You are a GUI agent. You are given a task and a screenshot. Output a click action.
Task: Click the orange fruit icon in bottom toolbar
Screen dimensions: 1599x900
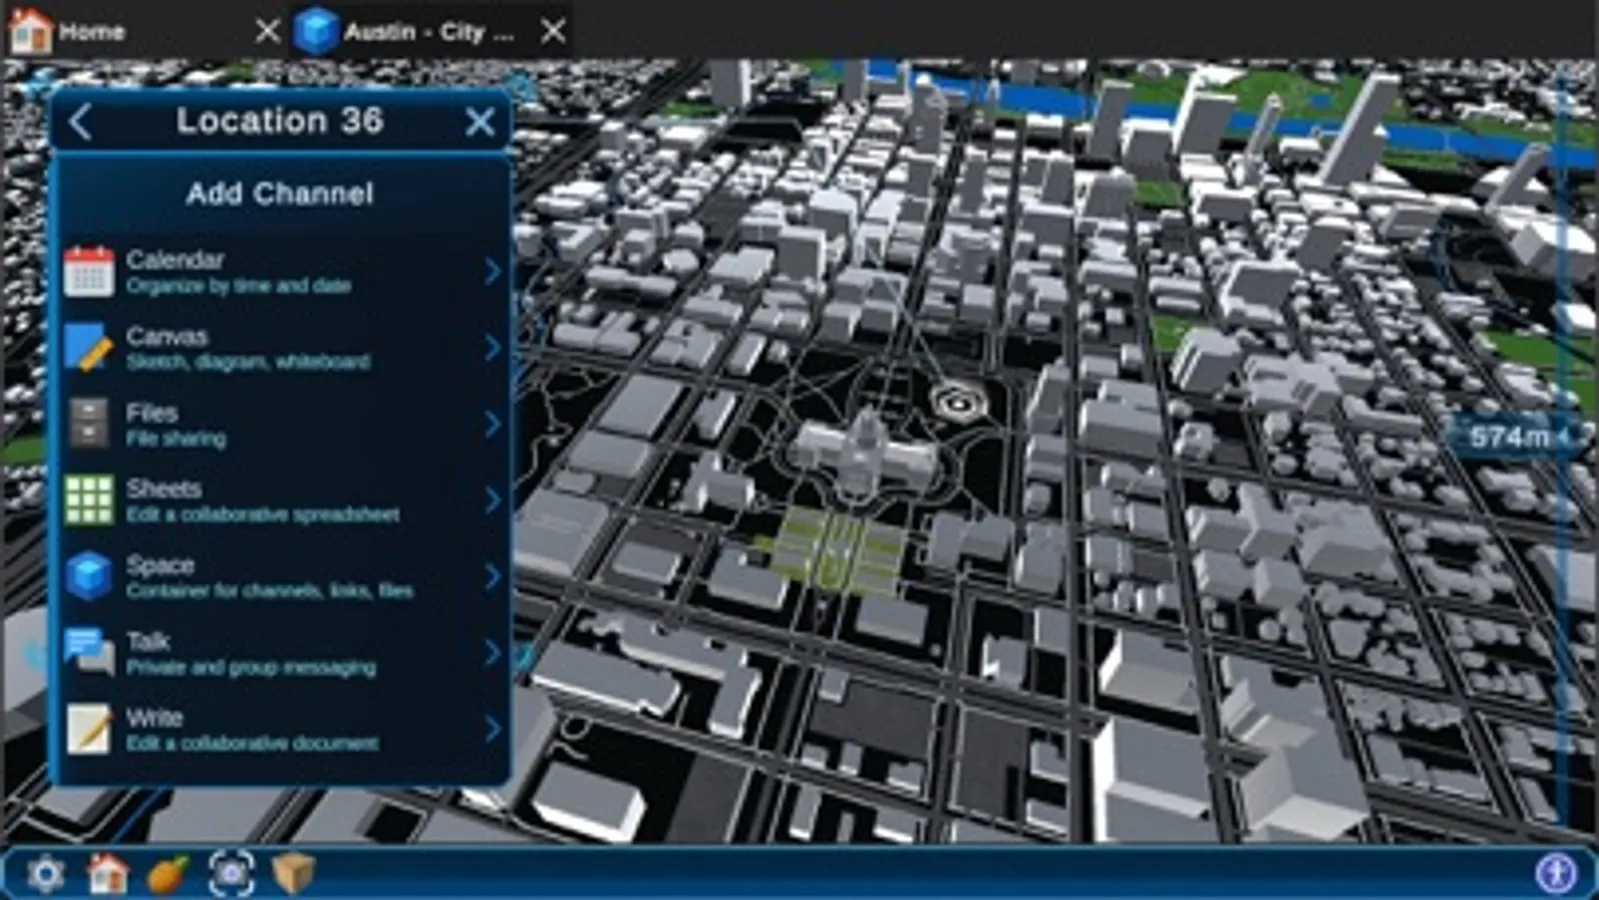coord(168,874)
